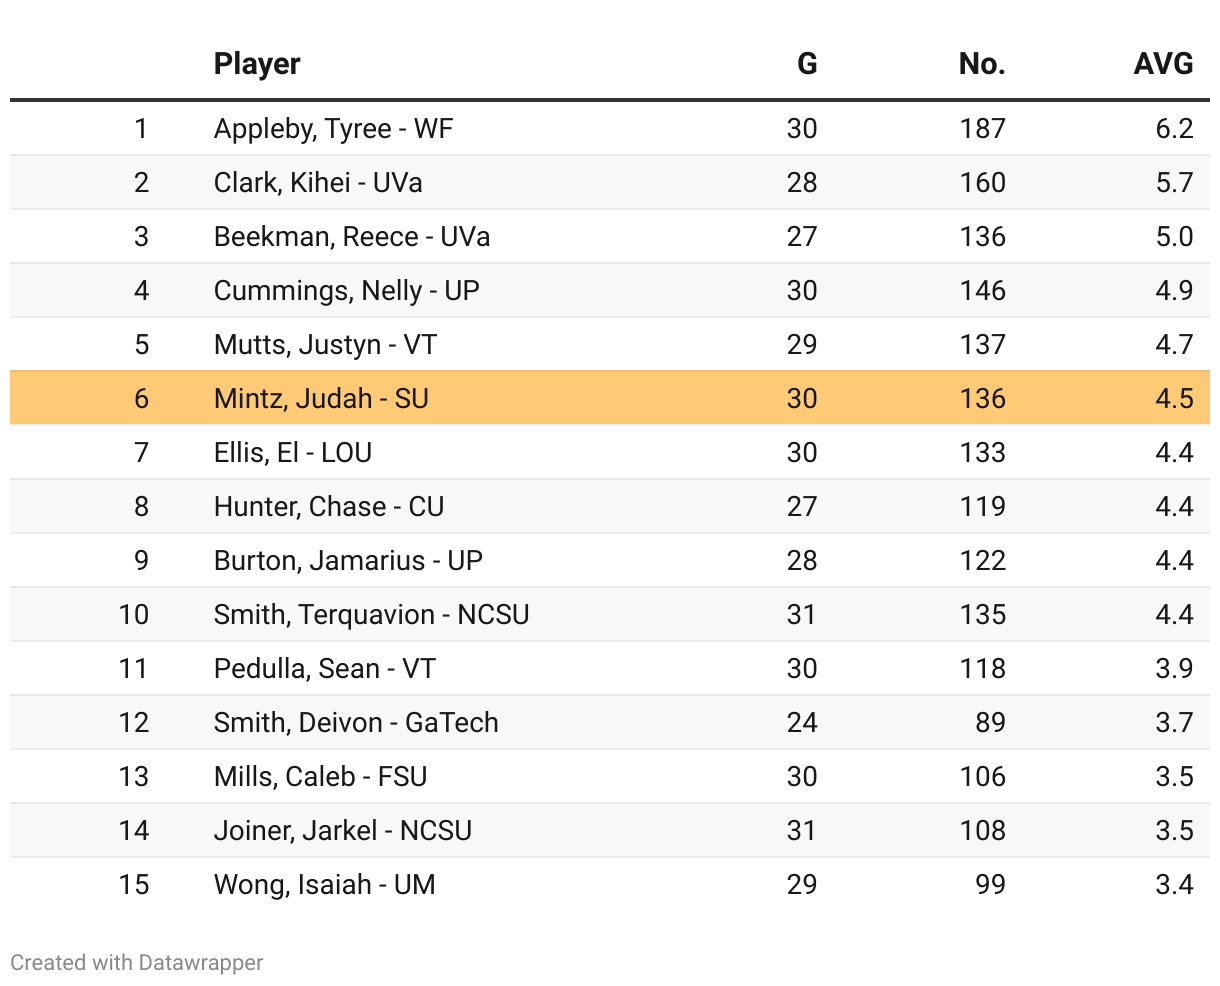Click the Player column header

click(x=257, y=64)
